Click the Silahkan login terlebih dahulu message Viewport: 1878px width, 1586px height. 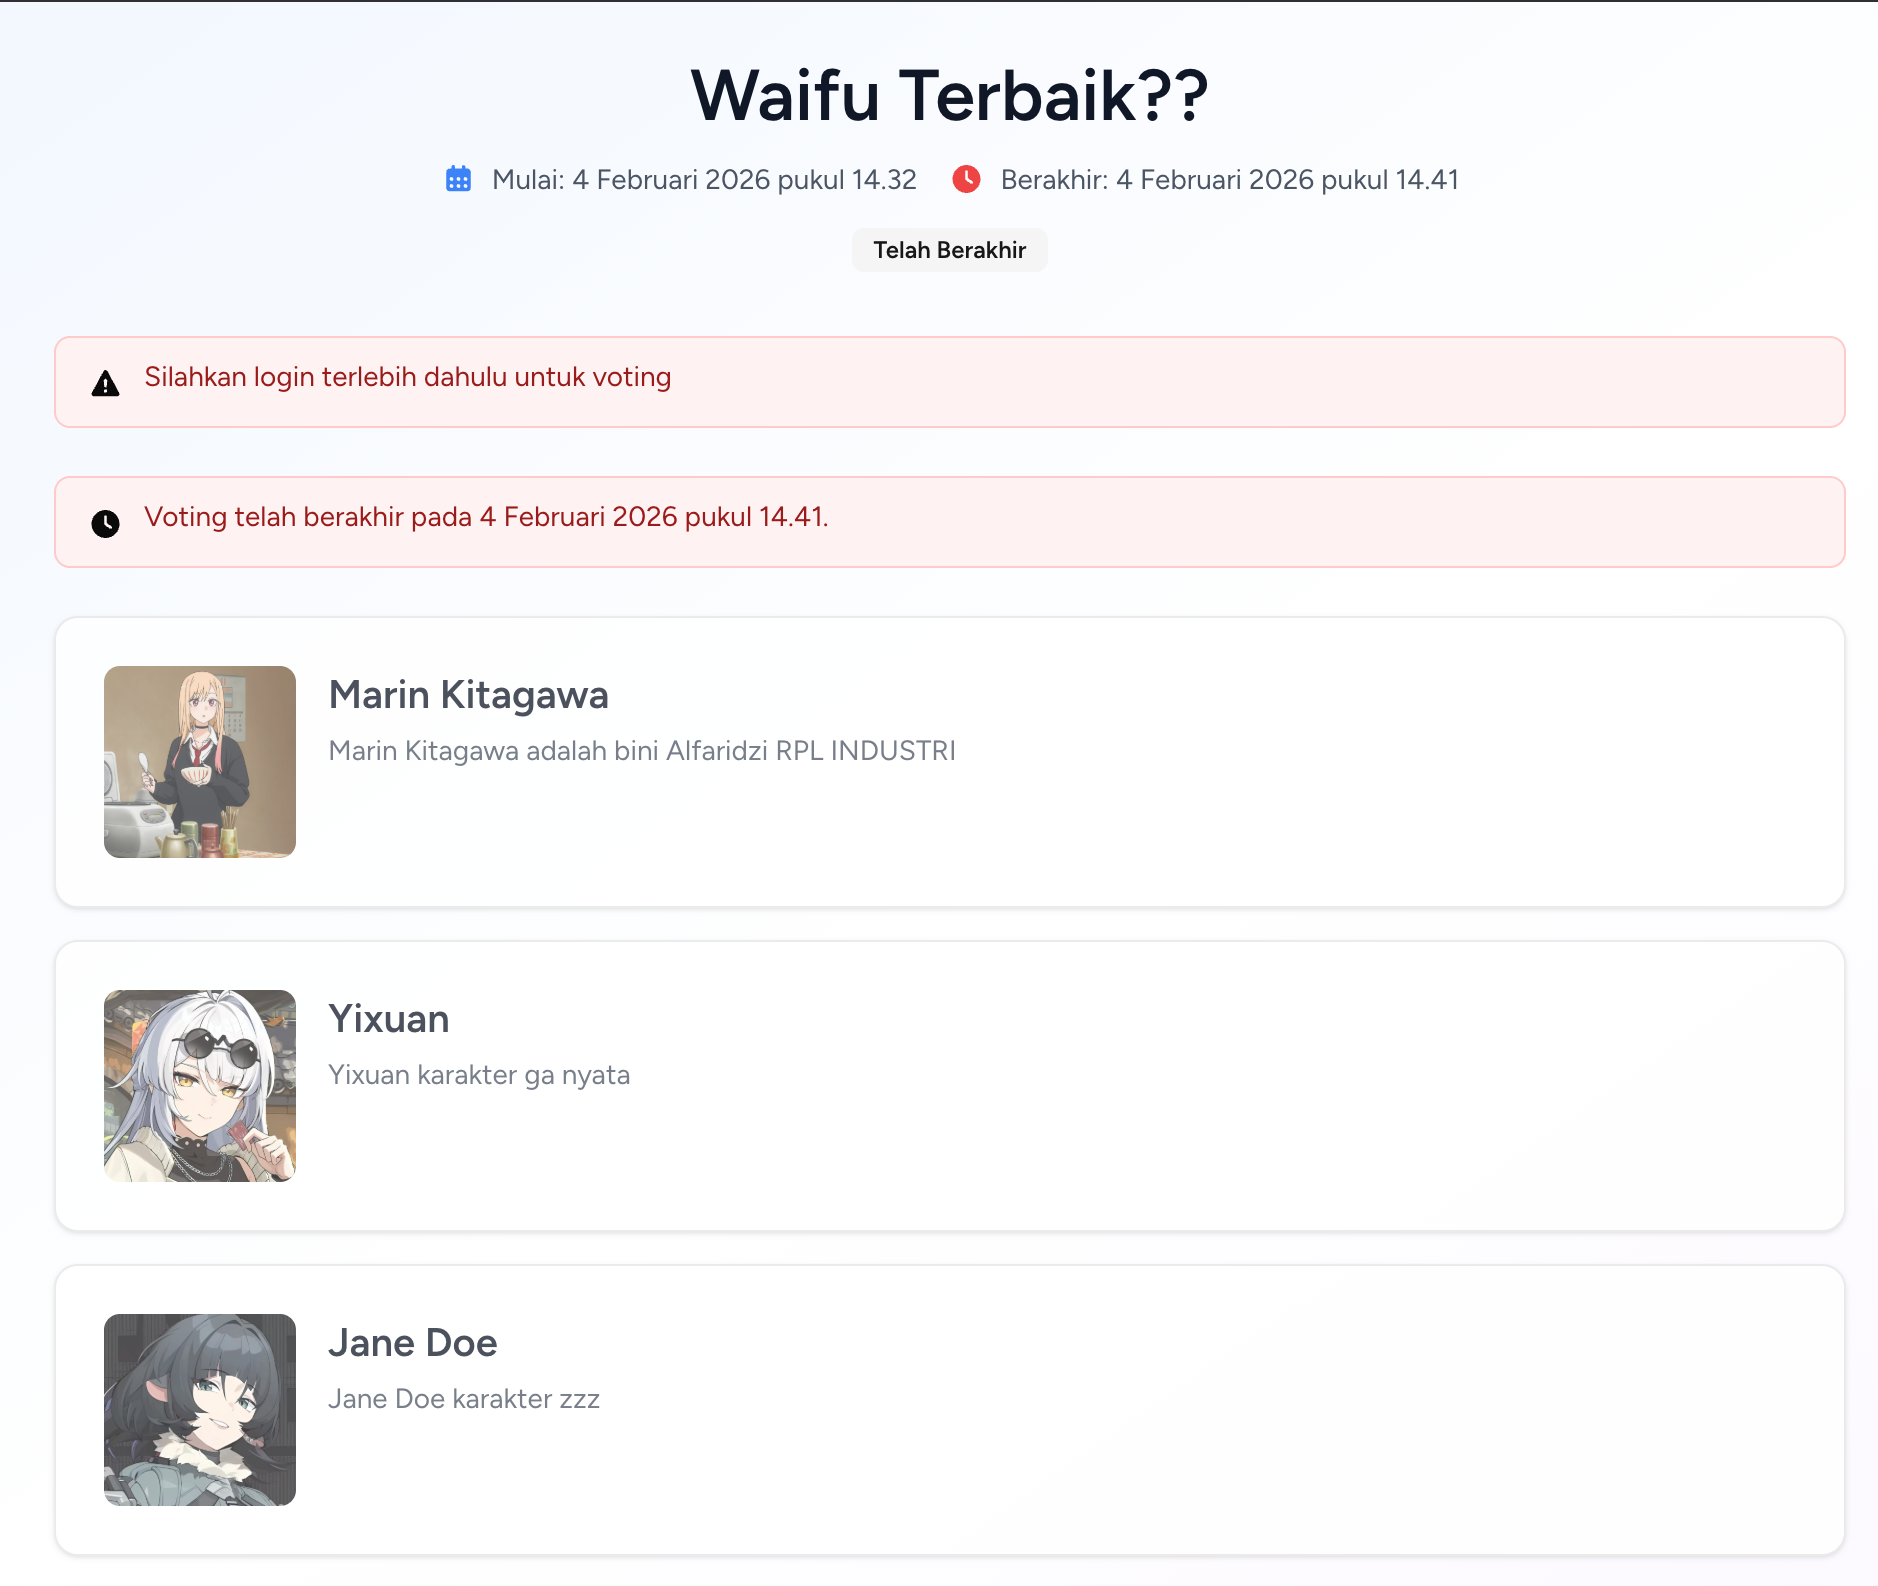(408, 377)
